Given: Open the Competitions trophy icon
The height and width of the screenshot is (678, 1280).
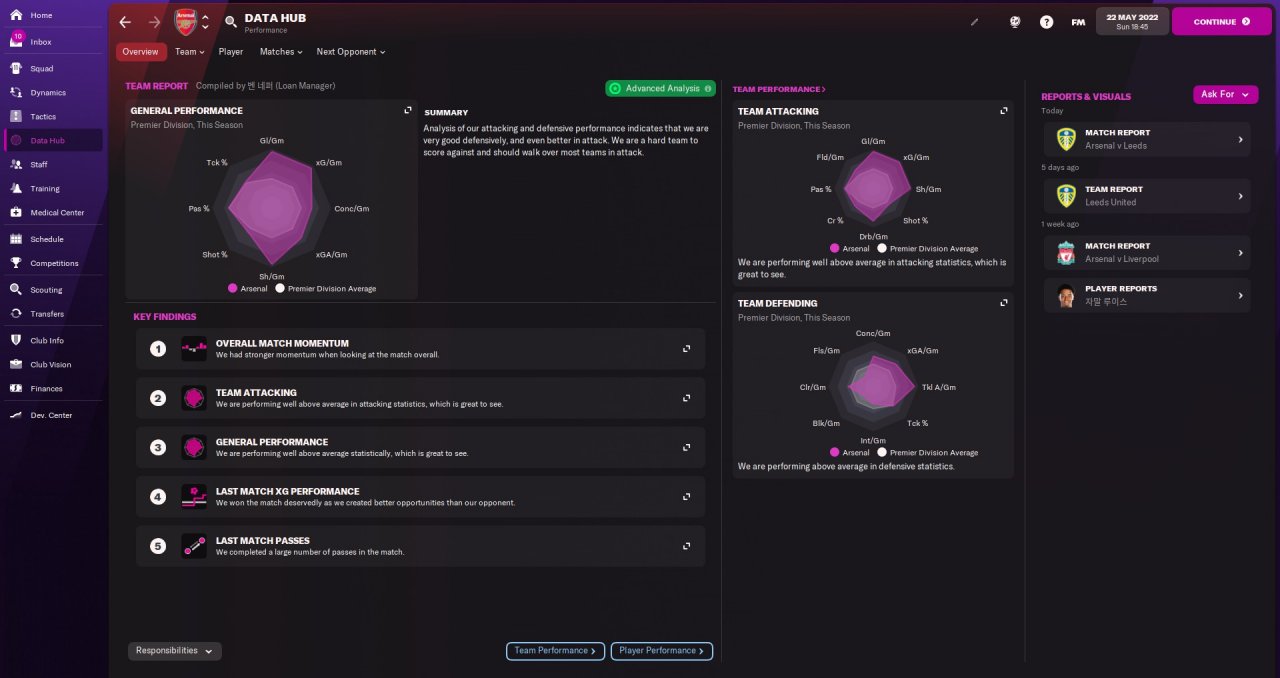Looking at the screenshot, I should tap(16, 264).
